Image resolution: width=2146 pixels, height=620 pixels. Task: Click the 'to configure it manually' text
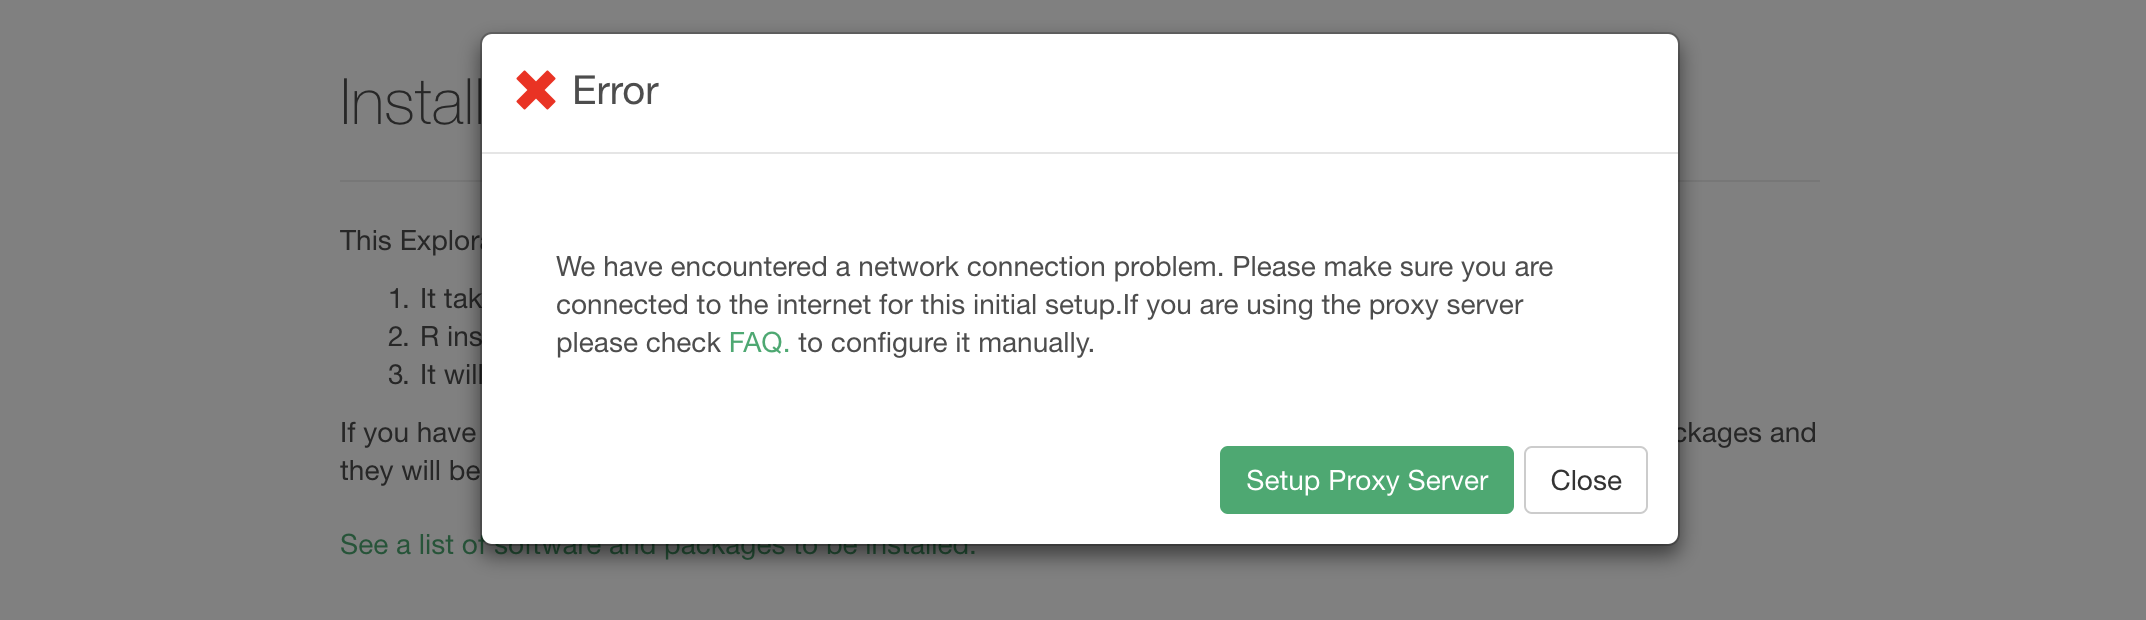click(x=946, y=343)
